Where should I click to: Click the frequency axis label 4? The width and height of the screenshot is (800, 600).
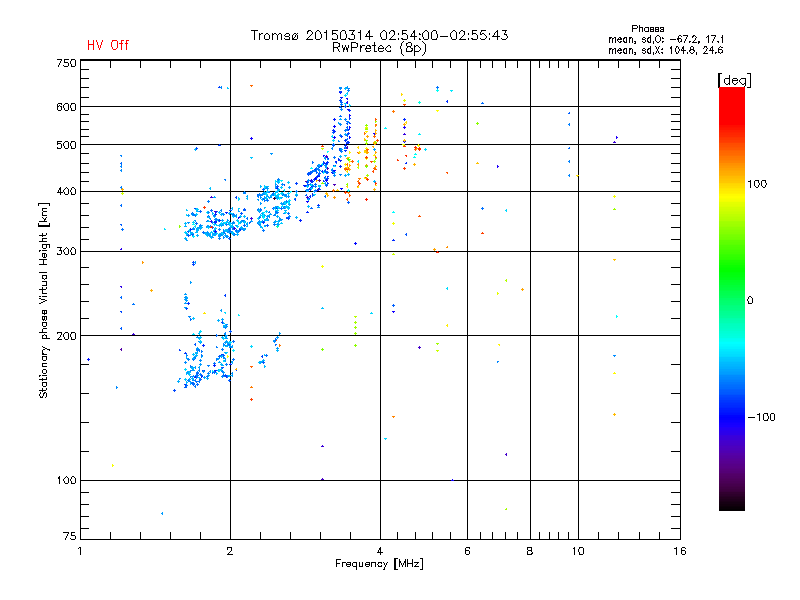pyautogui.click(x=380, y=551)
